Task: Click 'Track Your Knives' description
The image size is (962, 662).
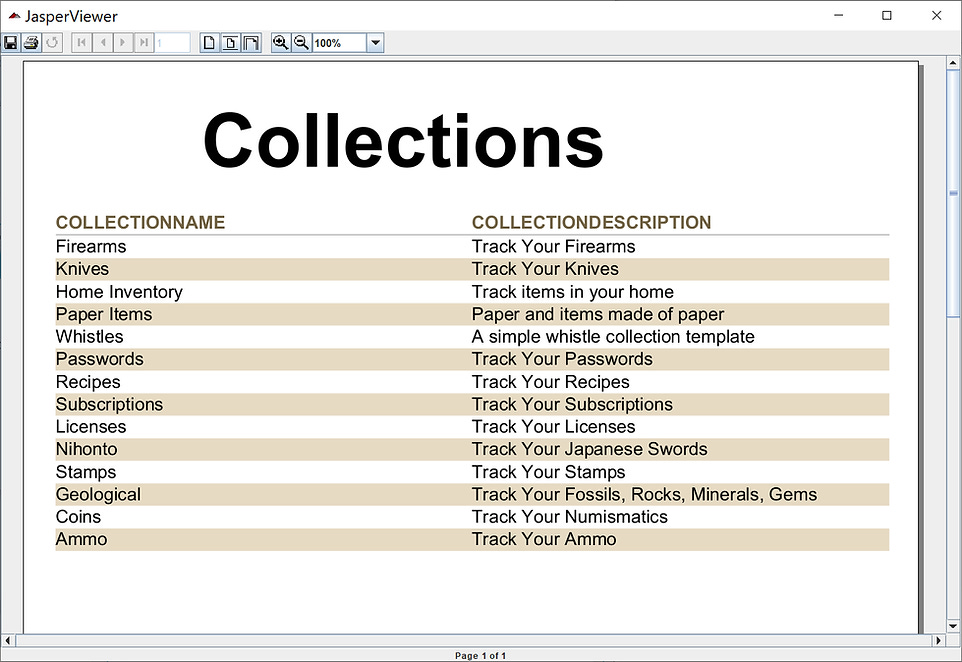Action: click(545, 269)
